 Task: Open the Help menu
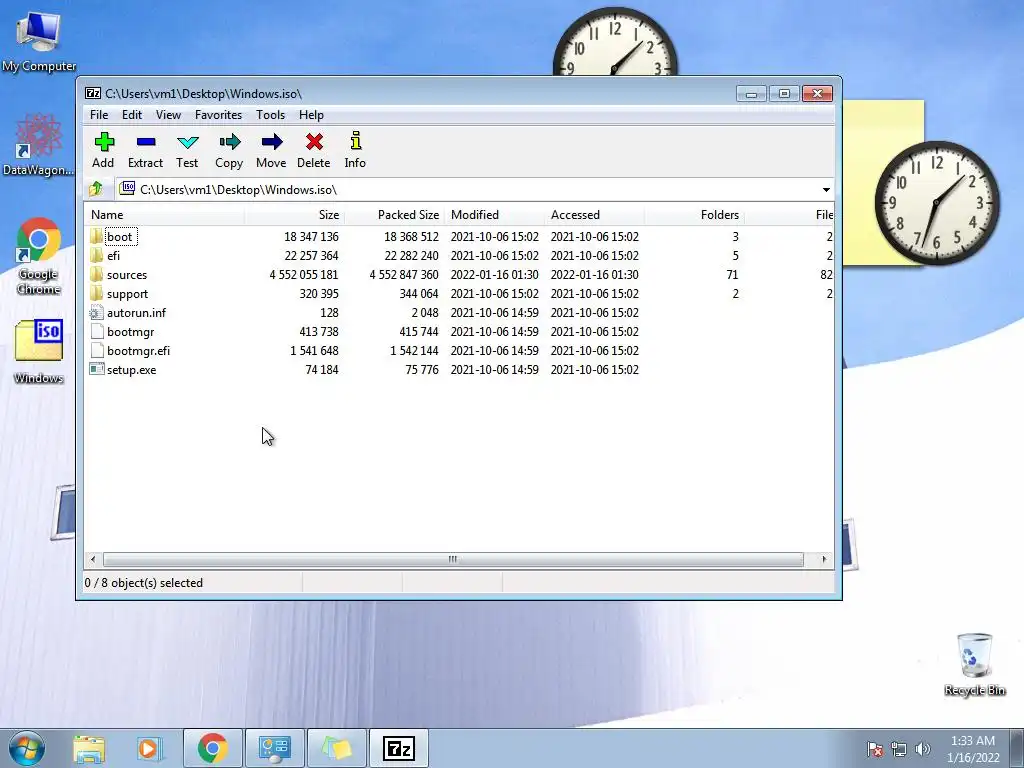pyautogui.click(x=312, y=114)
